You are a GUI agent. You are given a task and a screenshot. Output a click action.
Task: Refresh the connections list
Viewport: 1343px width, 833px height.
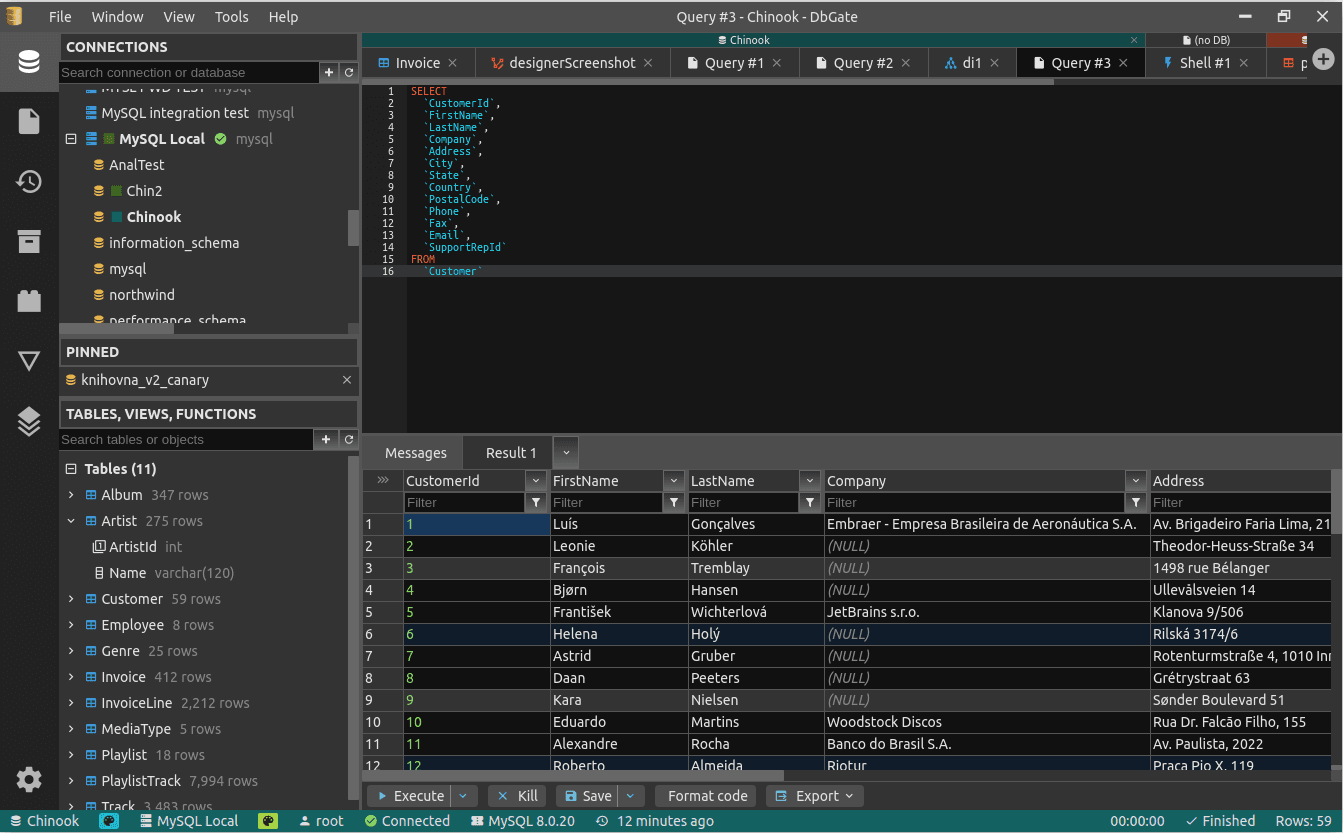click(348, 72)
